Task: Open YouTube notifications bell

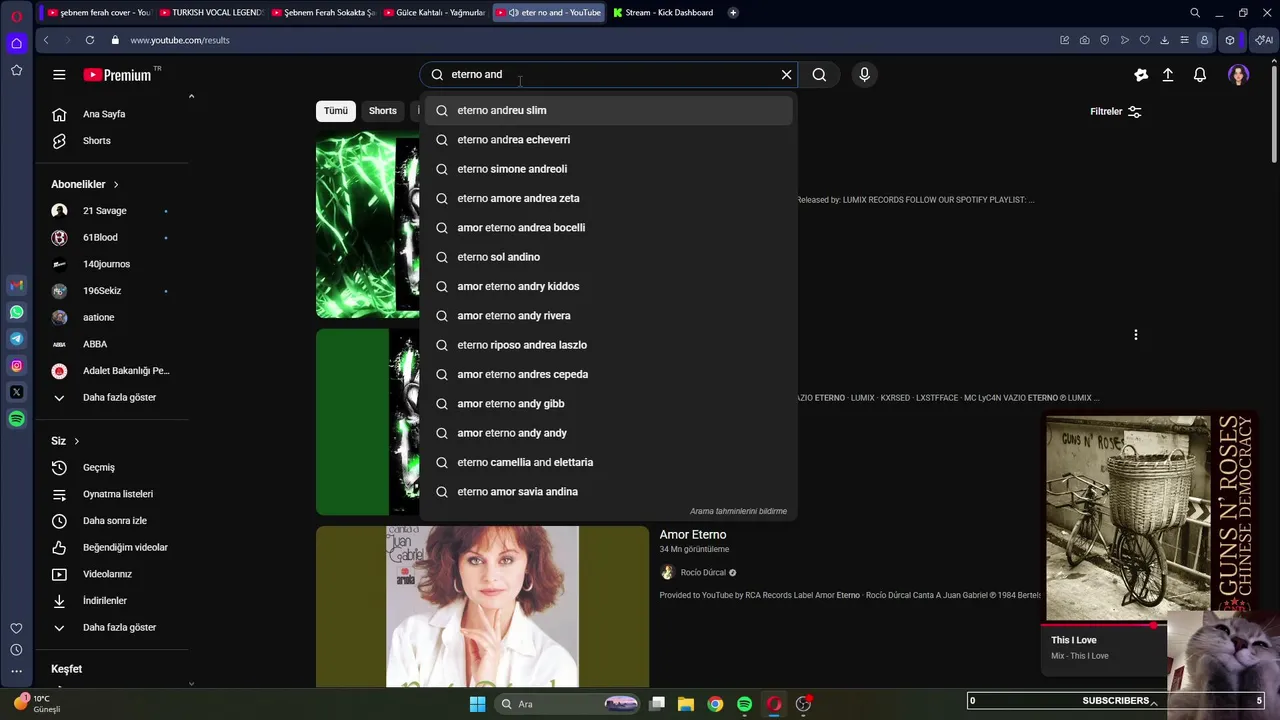Action: click(x=1200, y=75)
